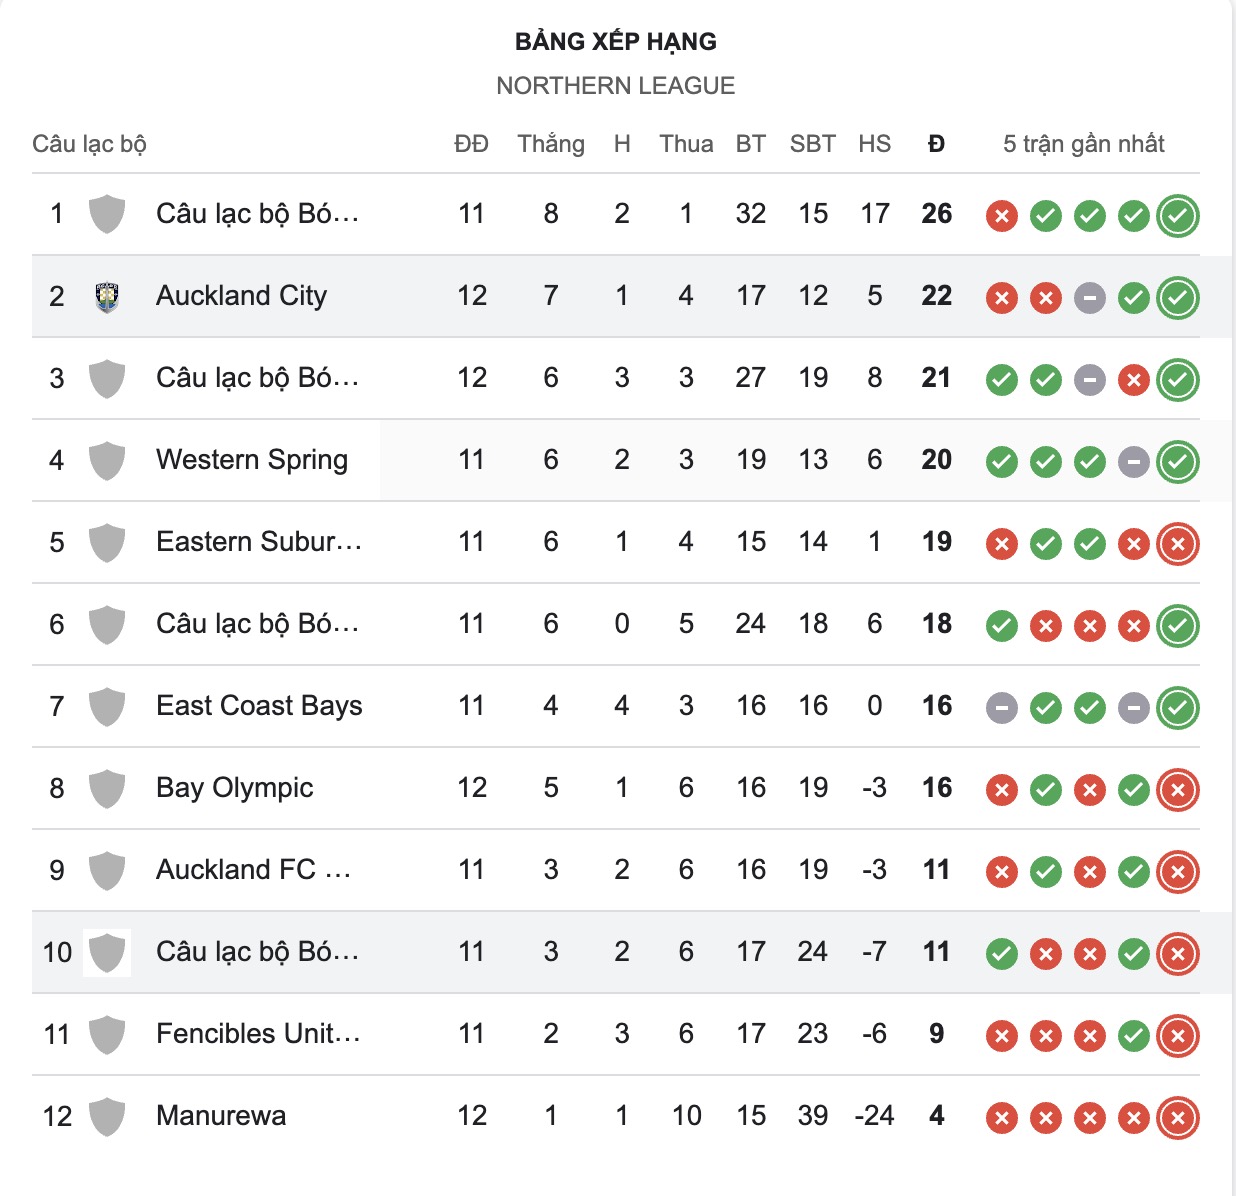Click Manurewa's most recent loss icon
1236x1196 pixels.
pos(1177,1118)
